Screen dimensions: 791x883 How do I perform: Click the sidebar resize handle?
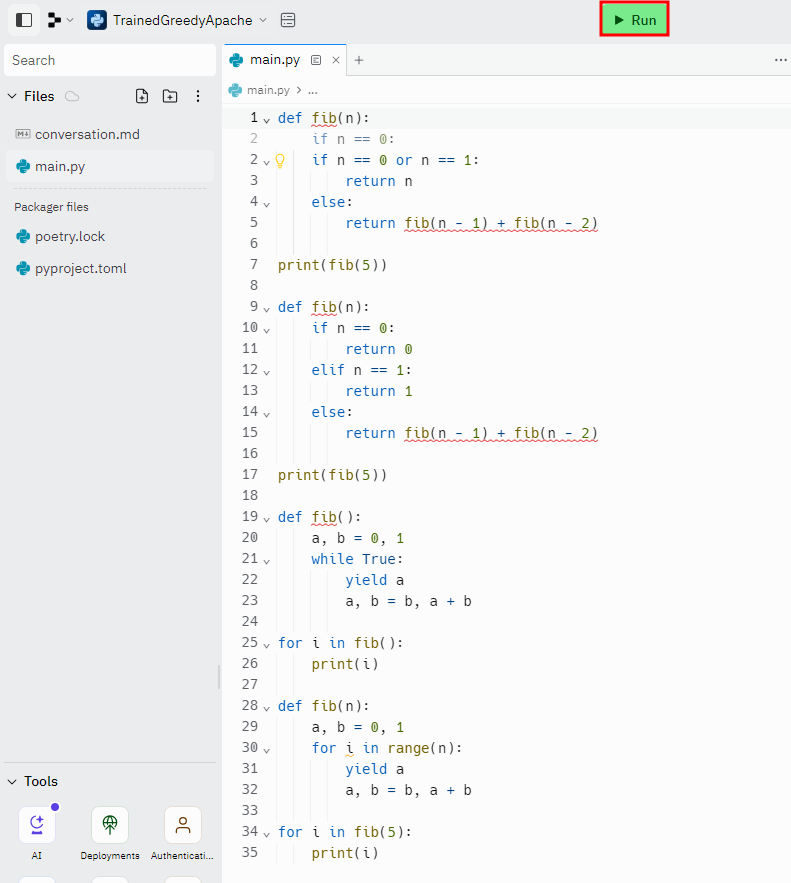pos(219,677)
